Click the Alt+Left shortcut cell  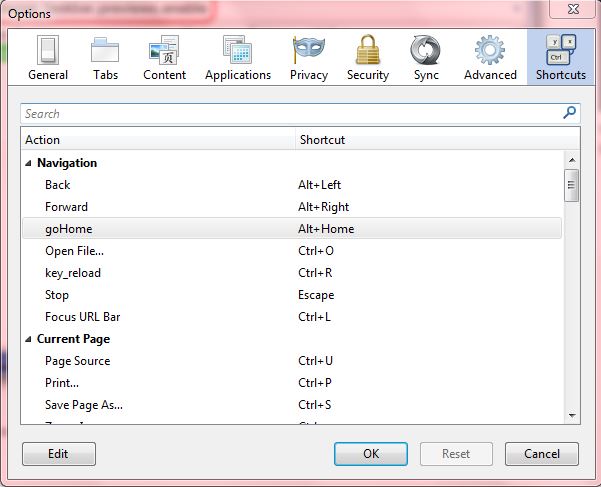pyautogui.click(x=319, y=185)
